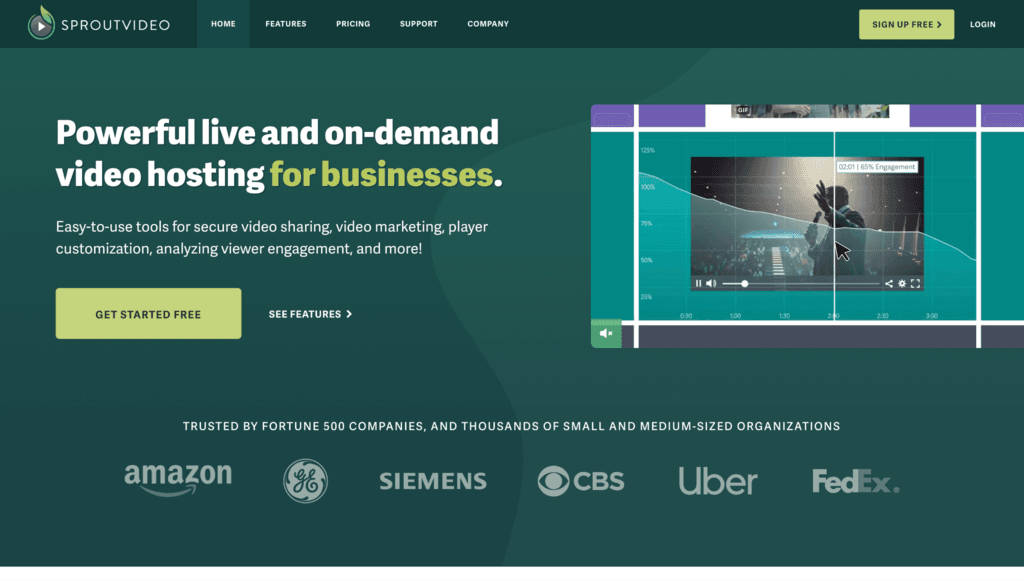Open the Company menu item
The height and width of the screenshot is (581, 1024).
488,24
